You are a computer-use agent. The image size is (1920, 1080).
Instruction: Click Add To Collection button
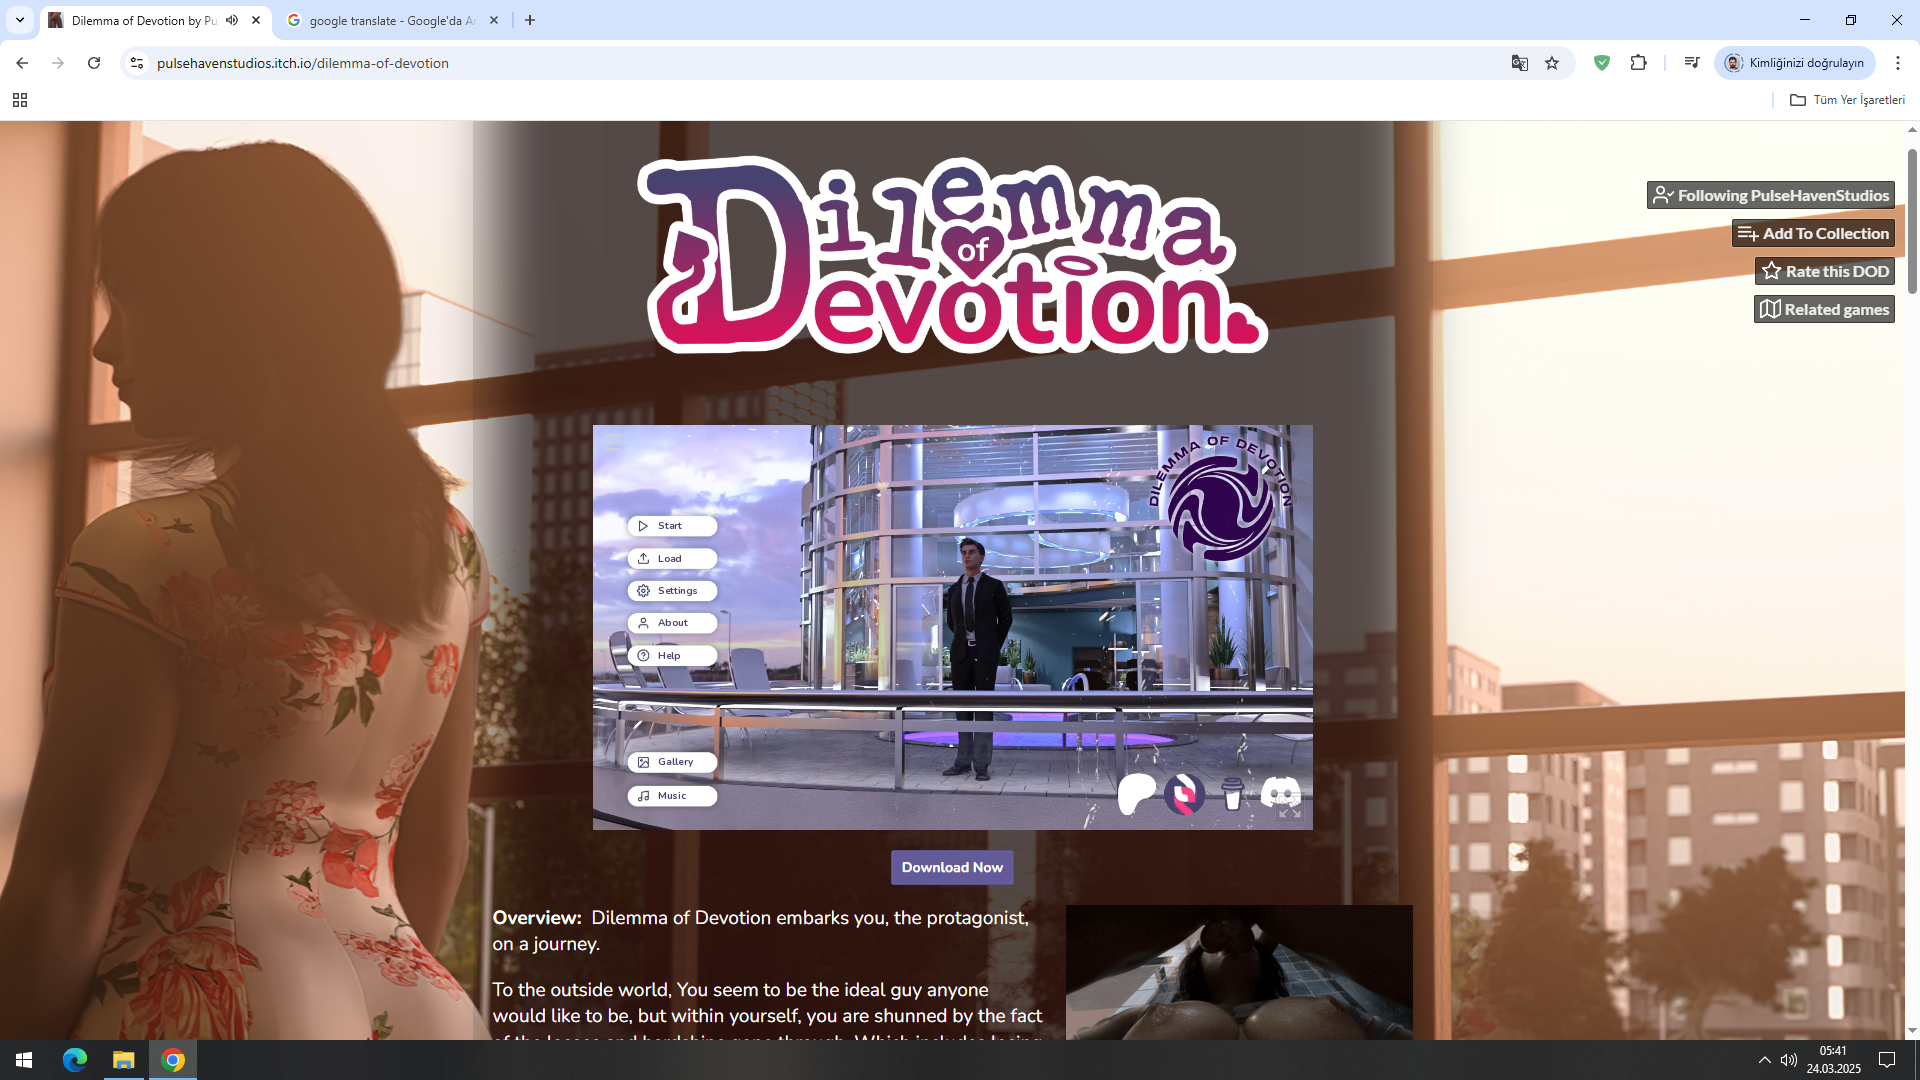[x=1813, y=233]
